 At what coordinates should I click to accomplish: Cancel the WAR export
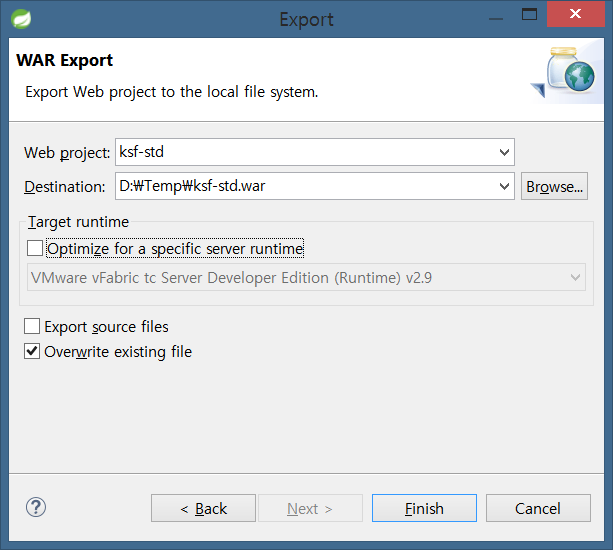(538, 508)
